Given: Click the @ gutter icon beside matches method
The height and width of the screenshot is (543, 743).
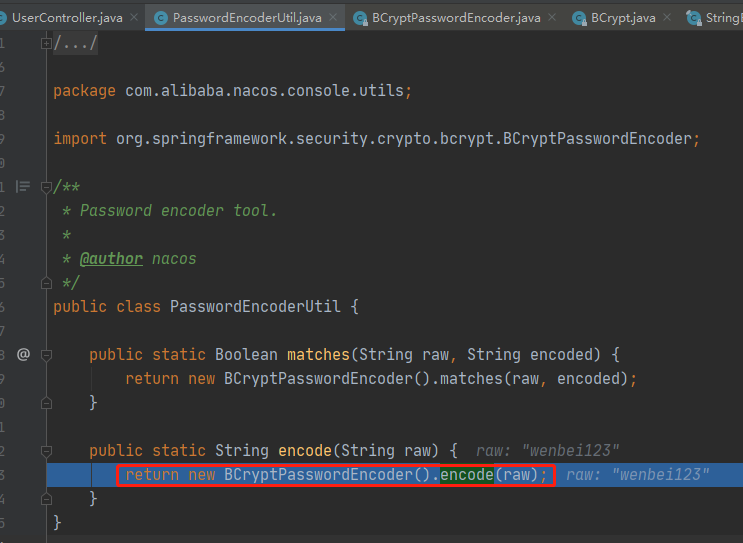Looking at the screenshot, I should (23, 354).
